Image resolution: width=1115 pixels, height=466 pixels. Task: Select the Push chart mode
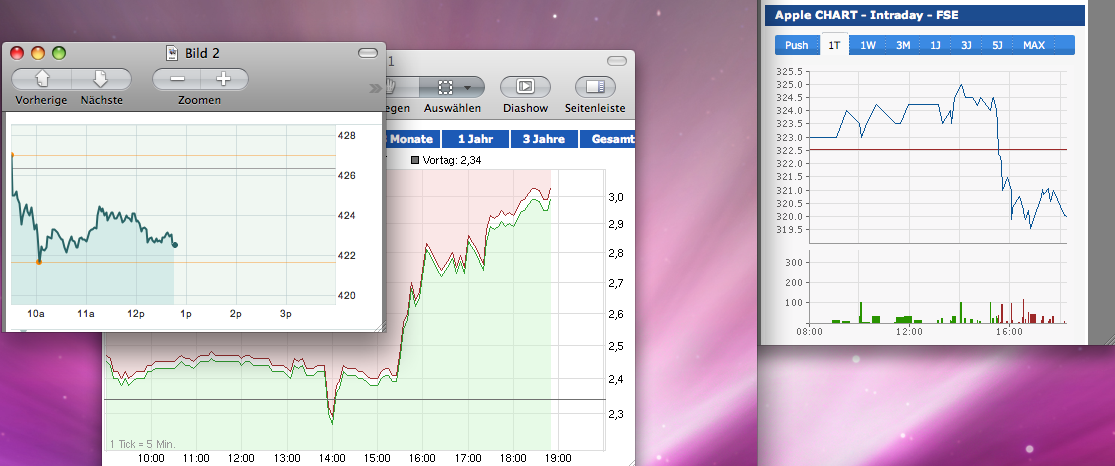[x=796, y=45]
